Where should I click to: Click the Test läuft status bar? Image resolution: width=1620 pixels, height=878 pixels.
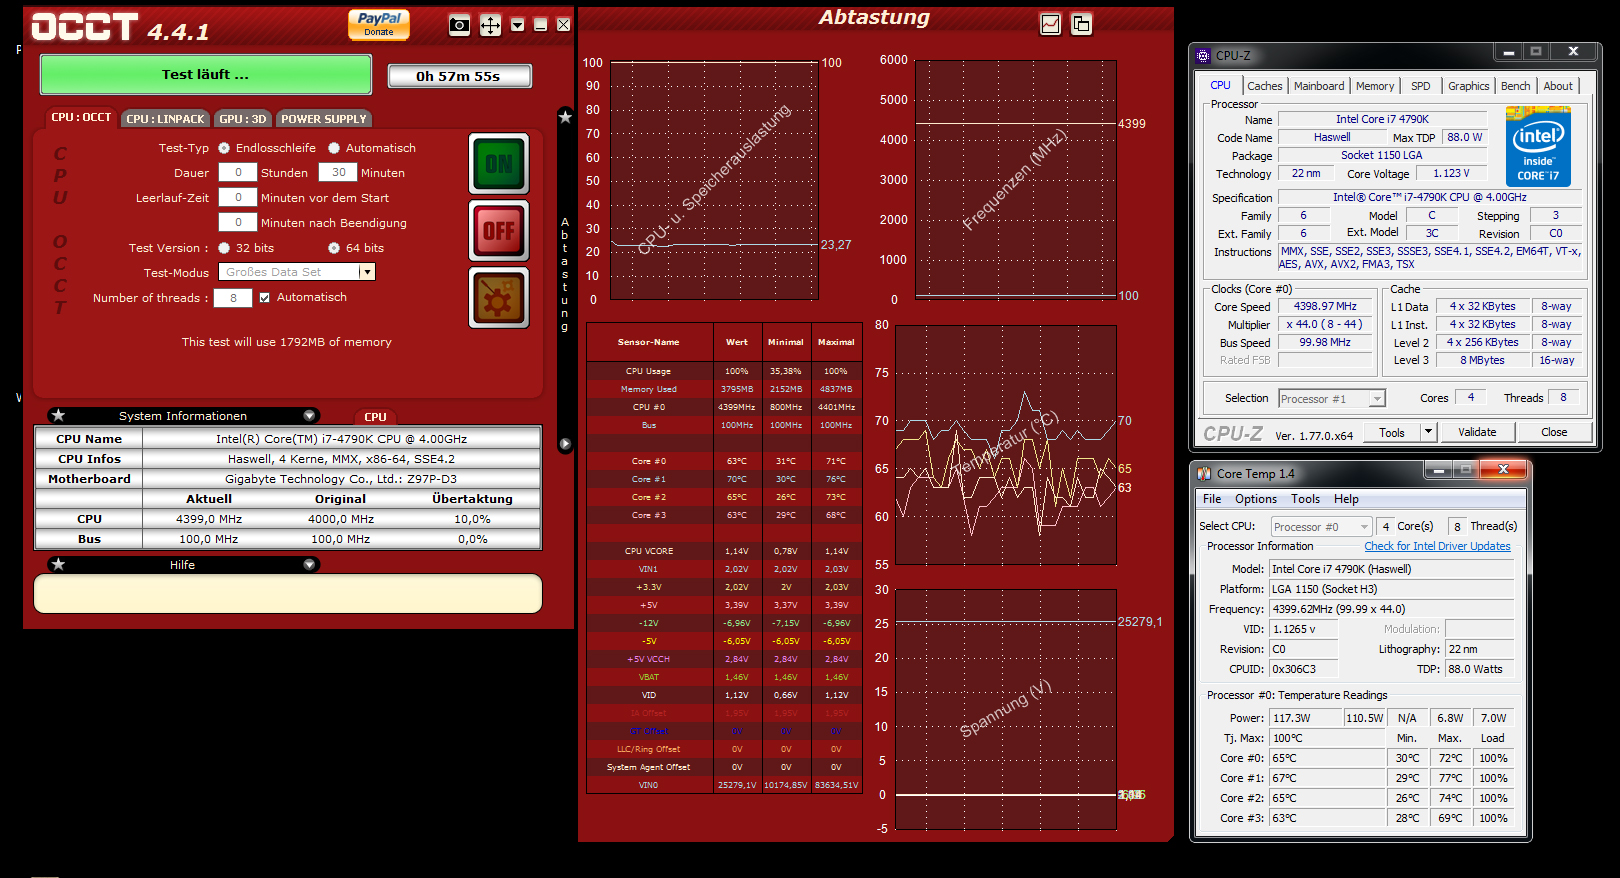[205, 74]
